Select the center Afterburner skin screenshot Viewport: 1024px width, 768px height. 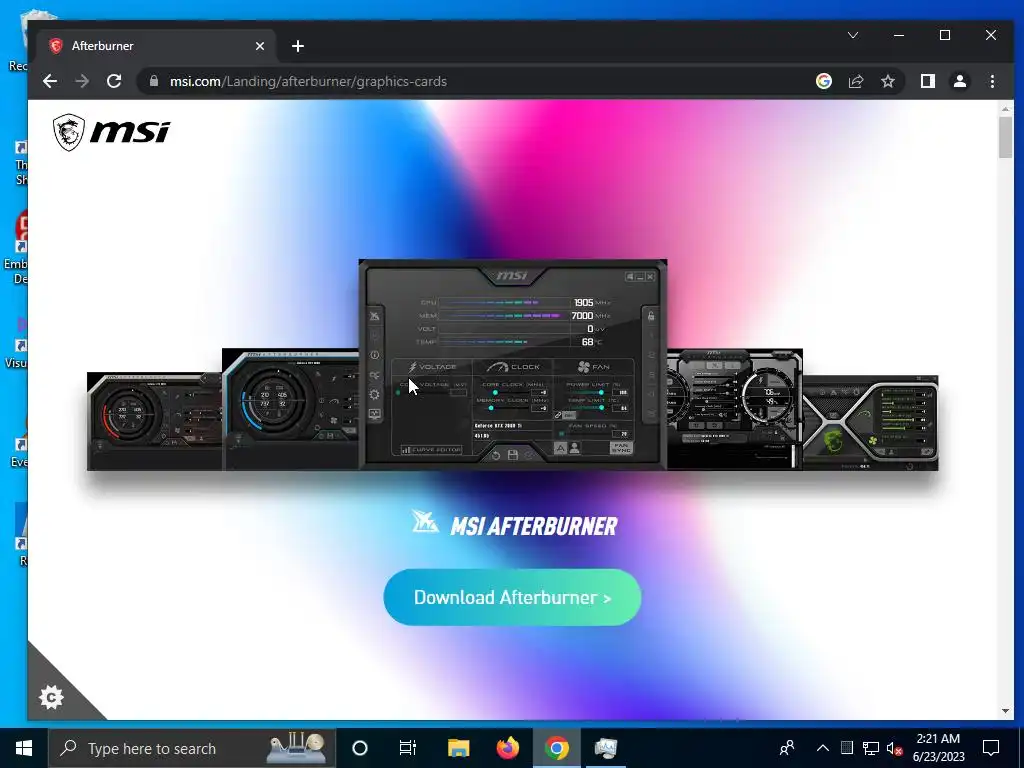click(513, 364)
